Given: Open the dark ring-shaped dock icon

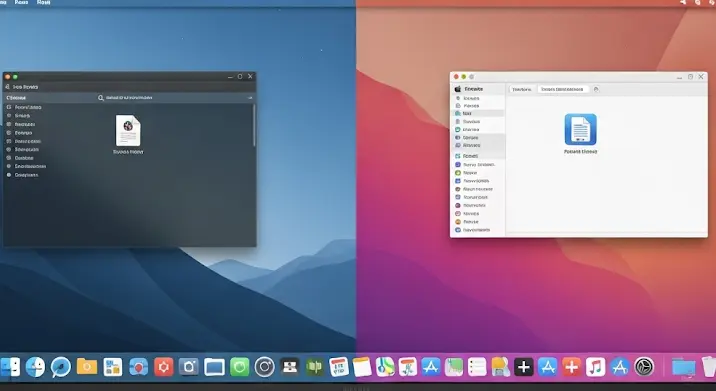Looking at the screenshot, I should [x=264, y=367].
